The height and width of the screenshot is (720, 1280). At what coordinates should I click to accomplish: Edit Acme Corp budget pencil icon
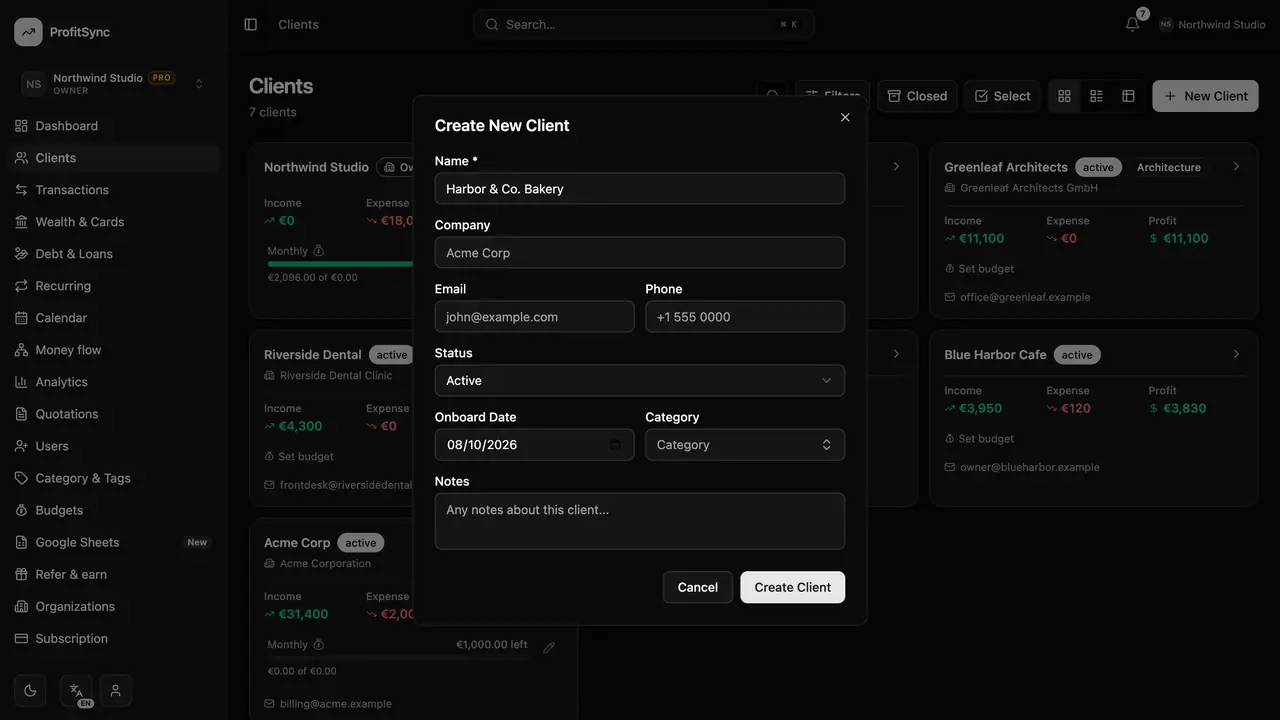coord(549,648)
